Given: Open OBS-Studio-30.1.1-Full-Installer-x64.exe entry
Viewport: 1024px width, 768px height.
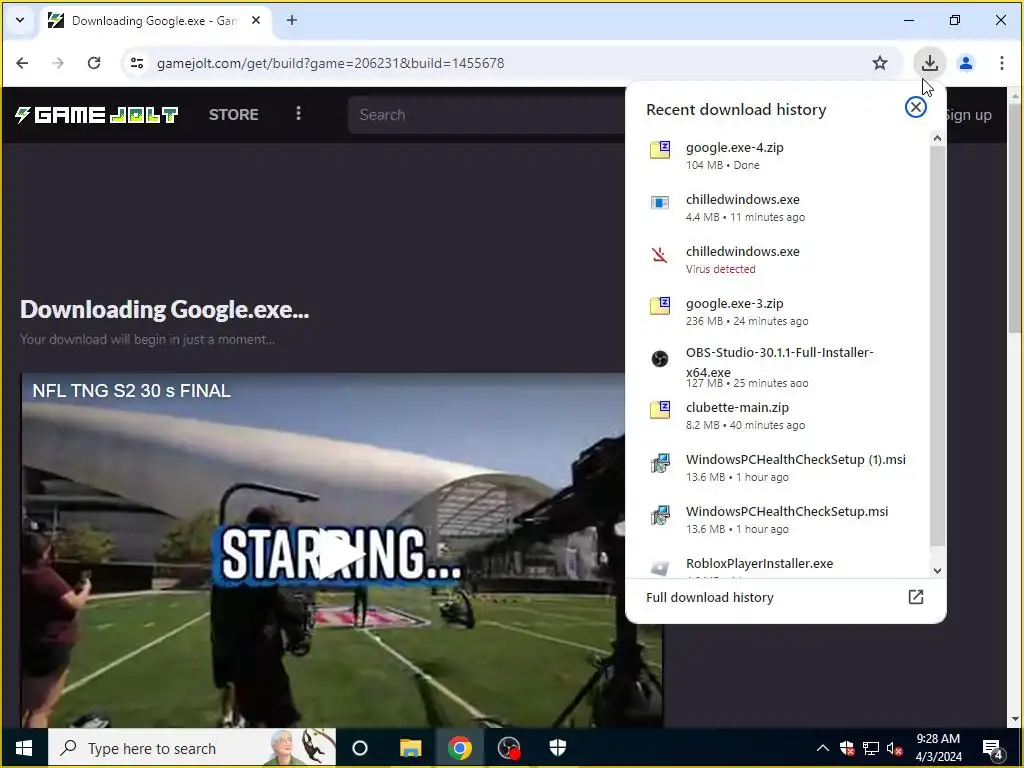Looking at the screenshot, I should [777, 366].
